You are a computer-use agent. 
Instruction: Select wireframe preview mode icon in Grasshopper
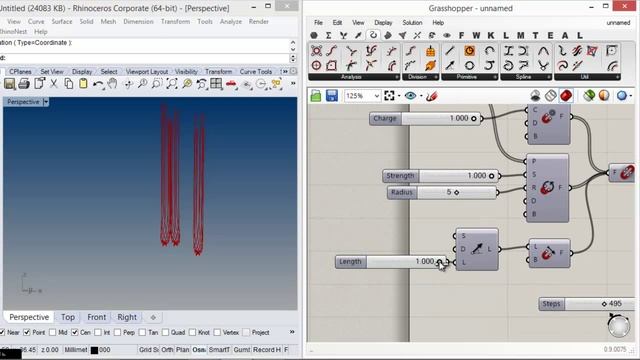[x=551, y=96]
